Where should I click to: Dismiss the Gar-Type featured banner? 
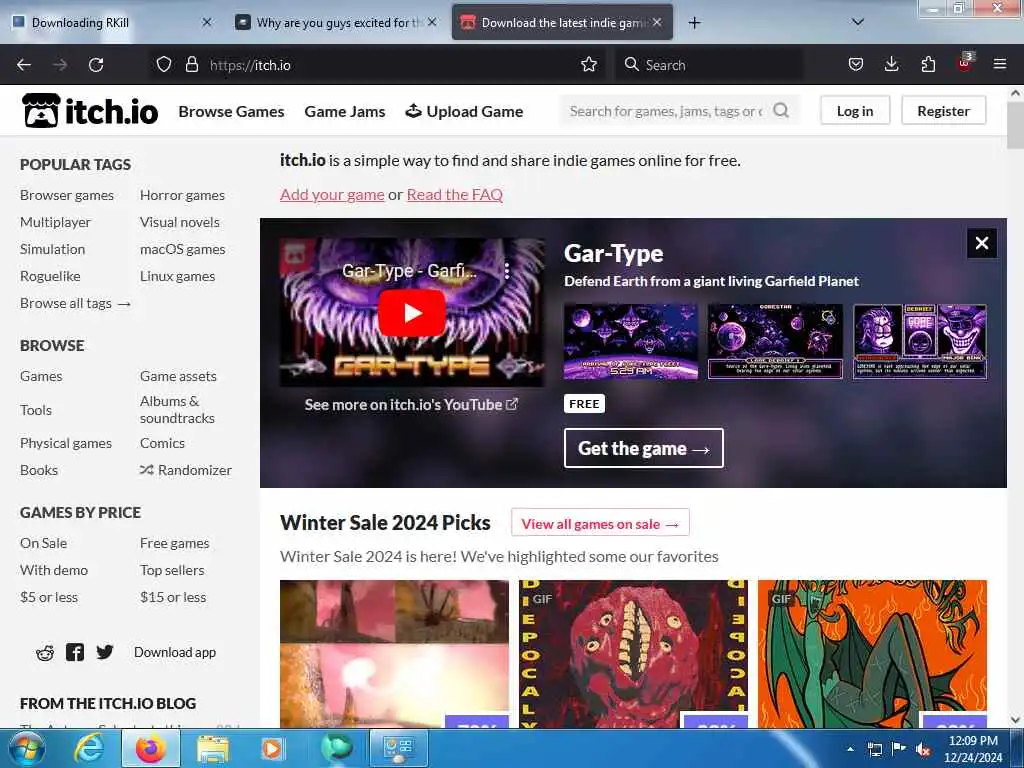(982, 244)
